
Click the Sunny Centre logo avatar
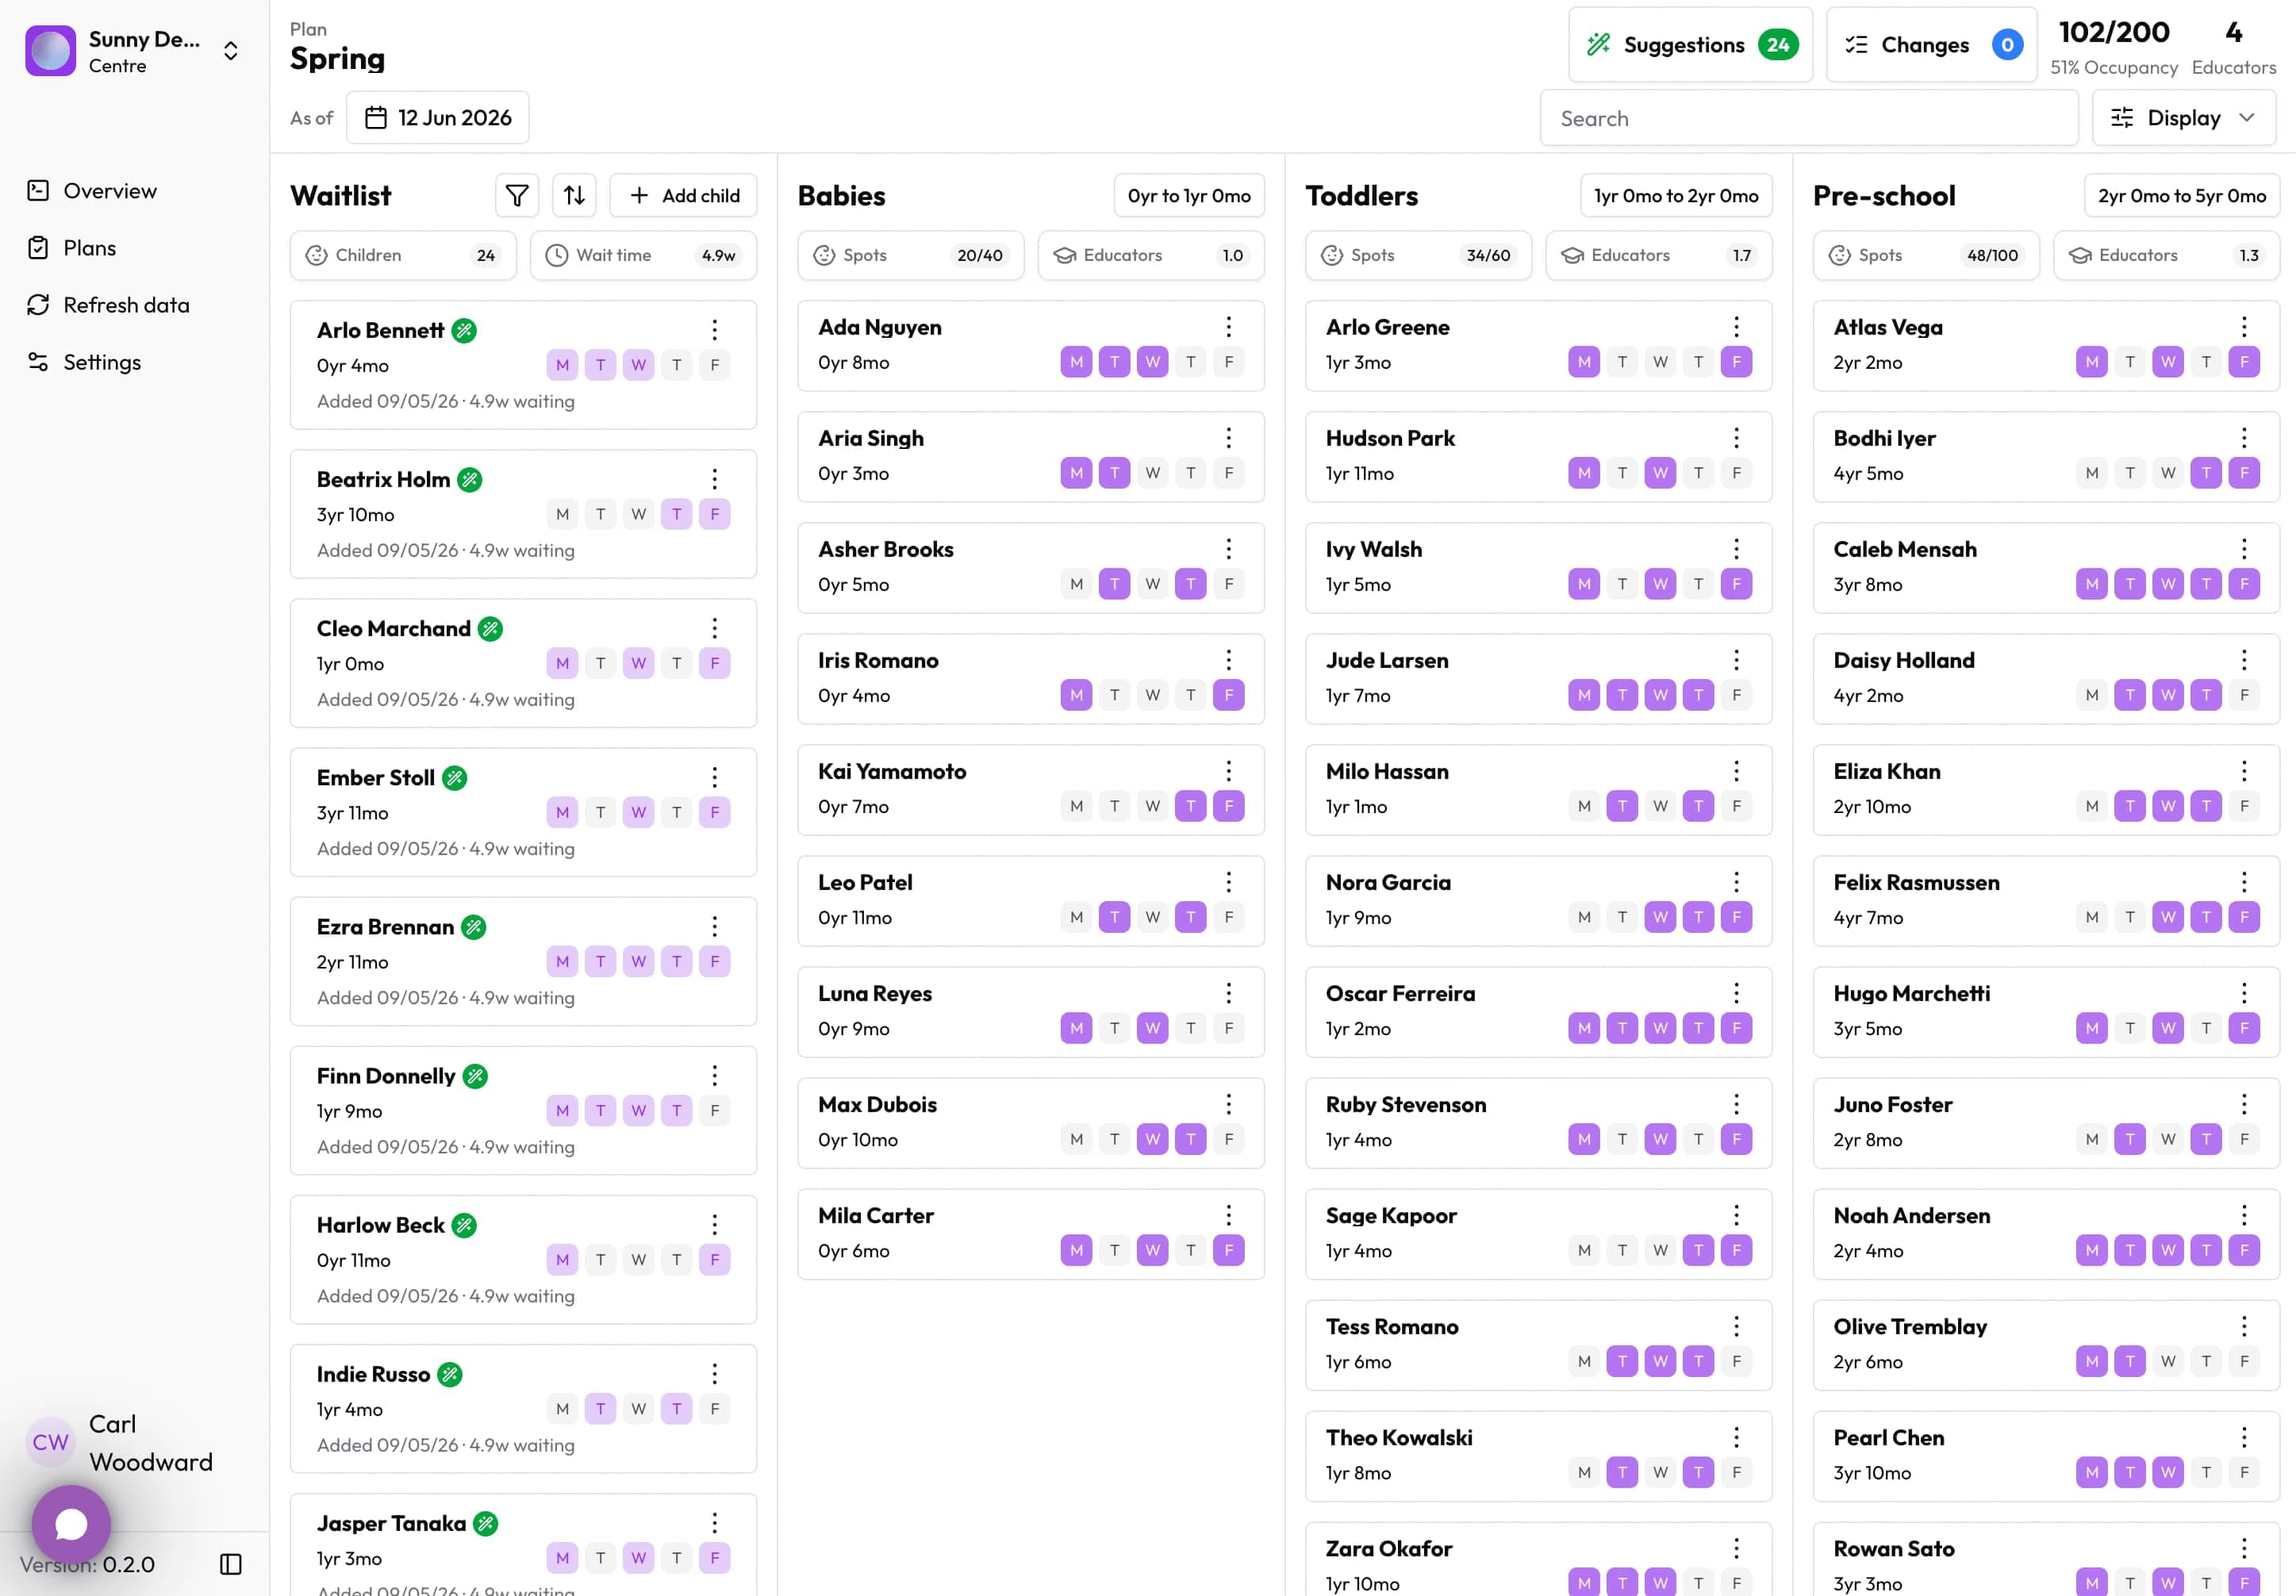point(50,51)
